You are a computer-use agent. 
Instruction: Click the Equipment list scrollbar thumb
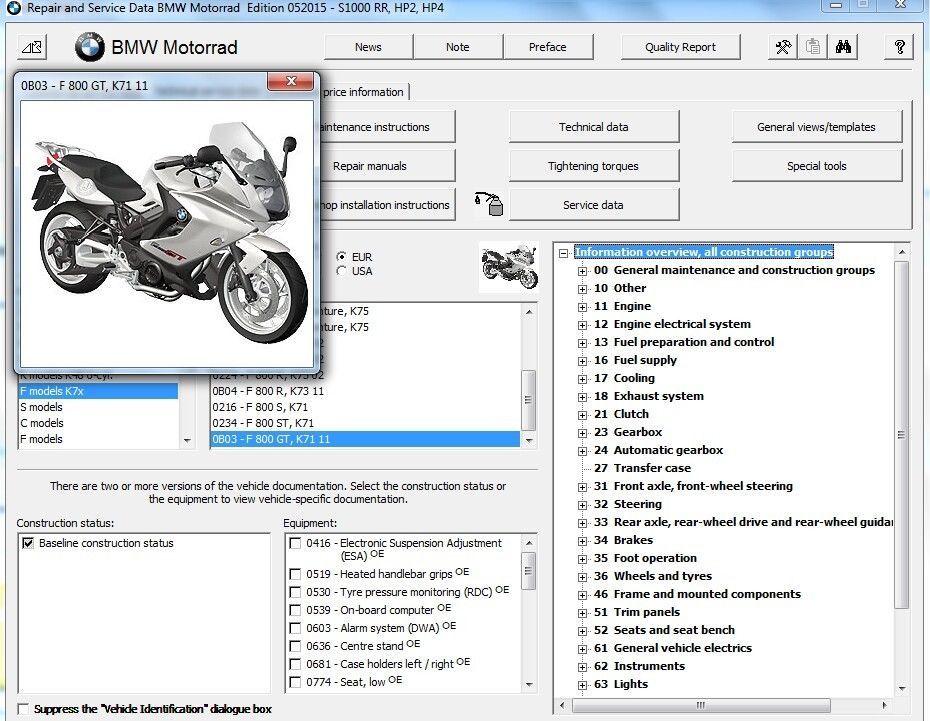[528, 570]
